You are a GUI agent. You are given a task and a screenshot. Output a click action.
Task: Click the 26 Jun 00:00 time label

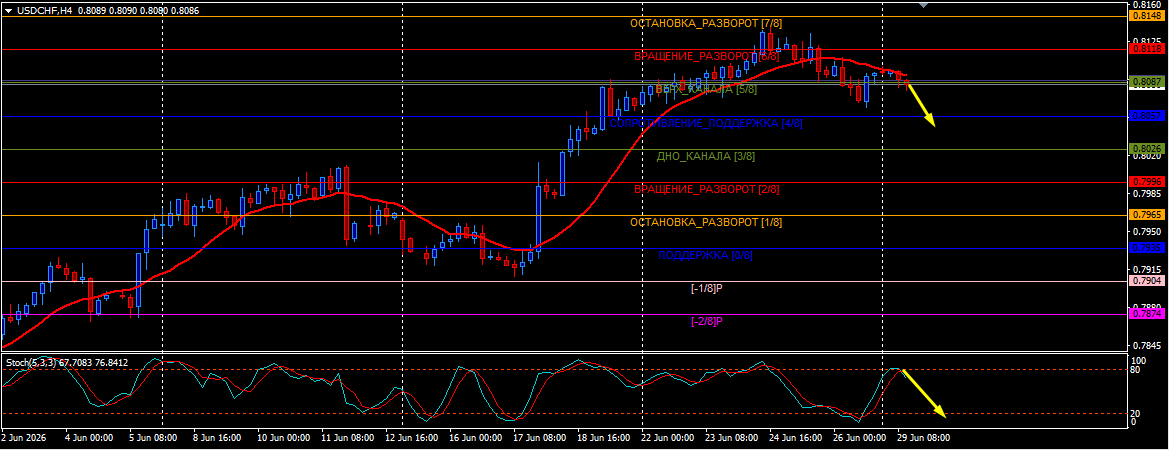(x=862, y=438)
